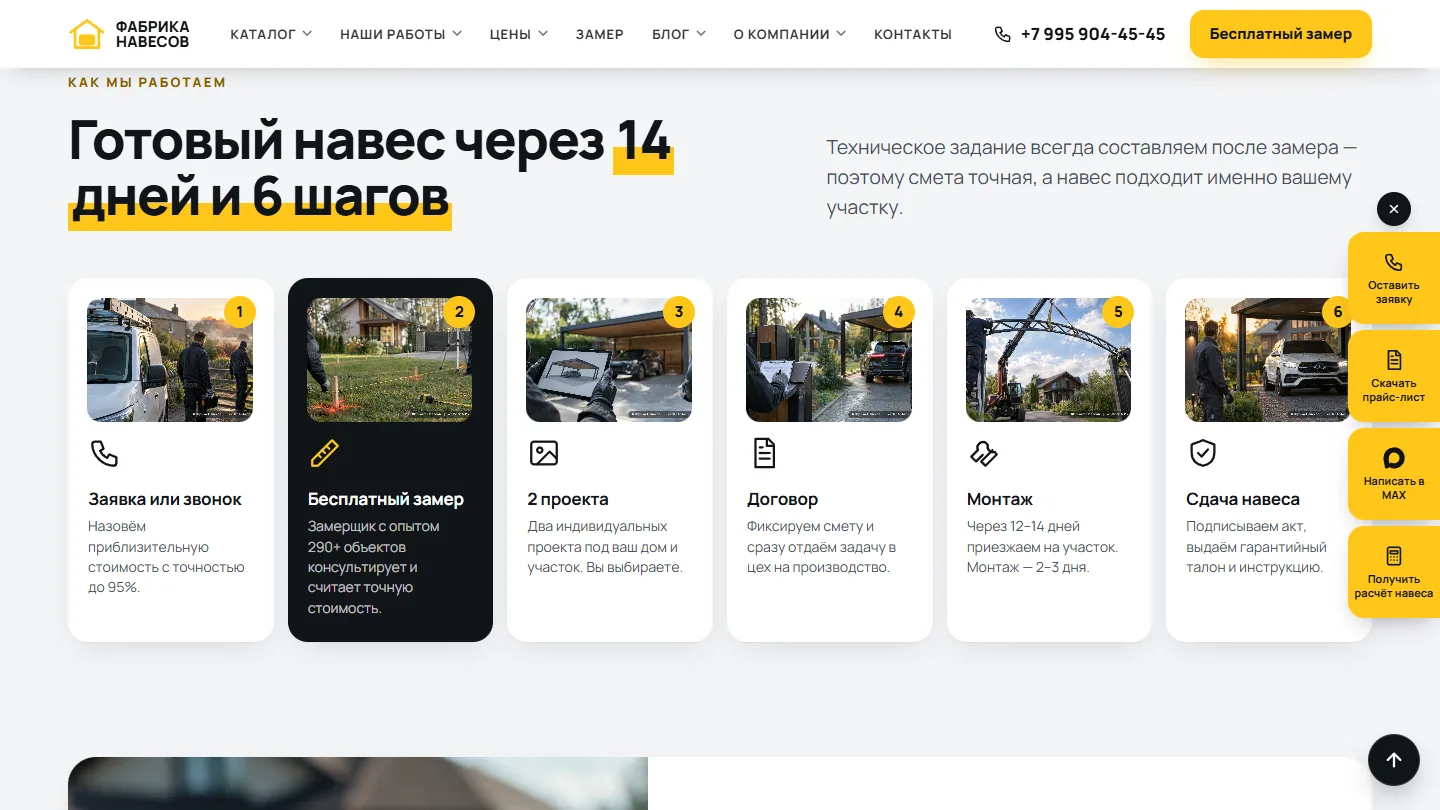Viewport: 1440px width, 810px height.
Task: Click the step 3 tablet project photo
Action: pos(609,360)
